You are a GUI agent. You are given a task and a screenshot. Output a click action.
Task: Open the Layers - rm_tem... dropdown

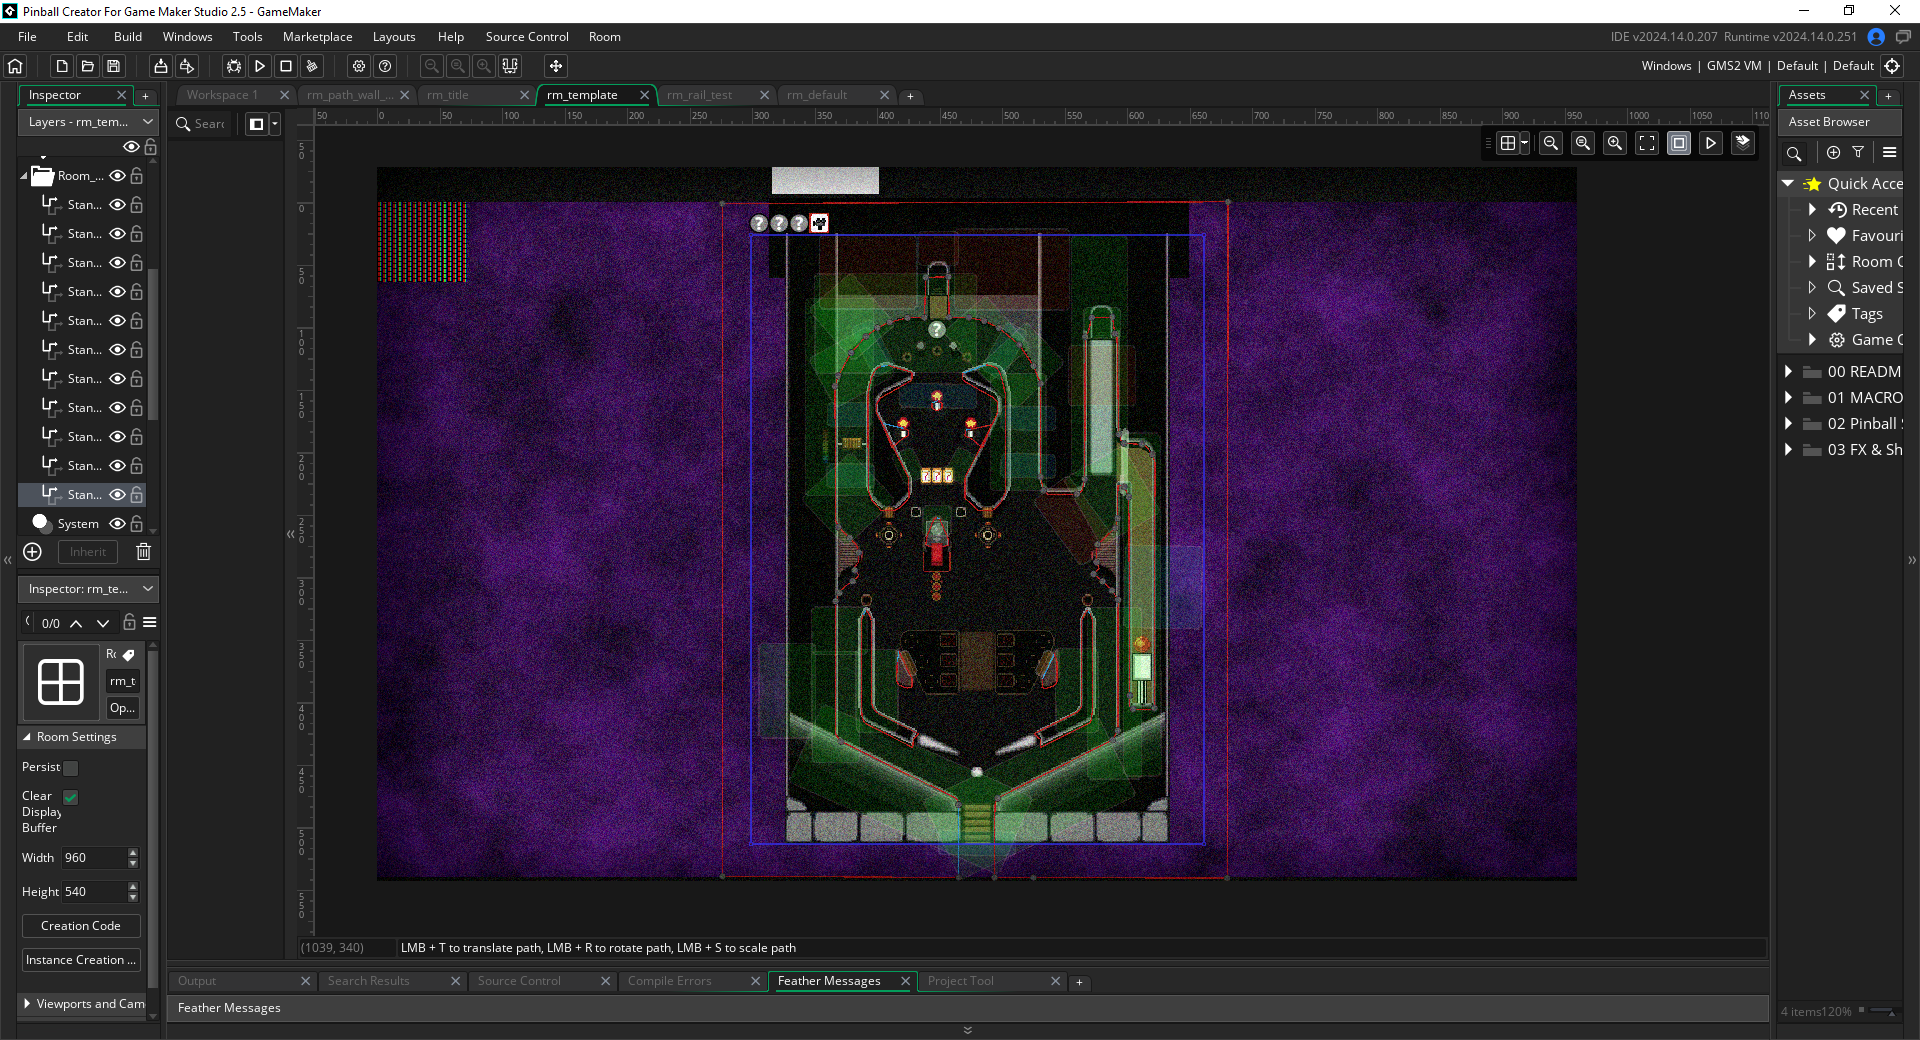coord(89,122)
